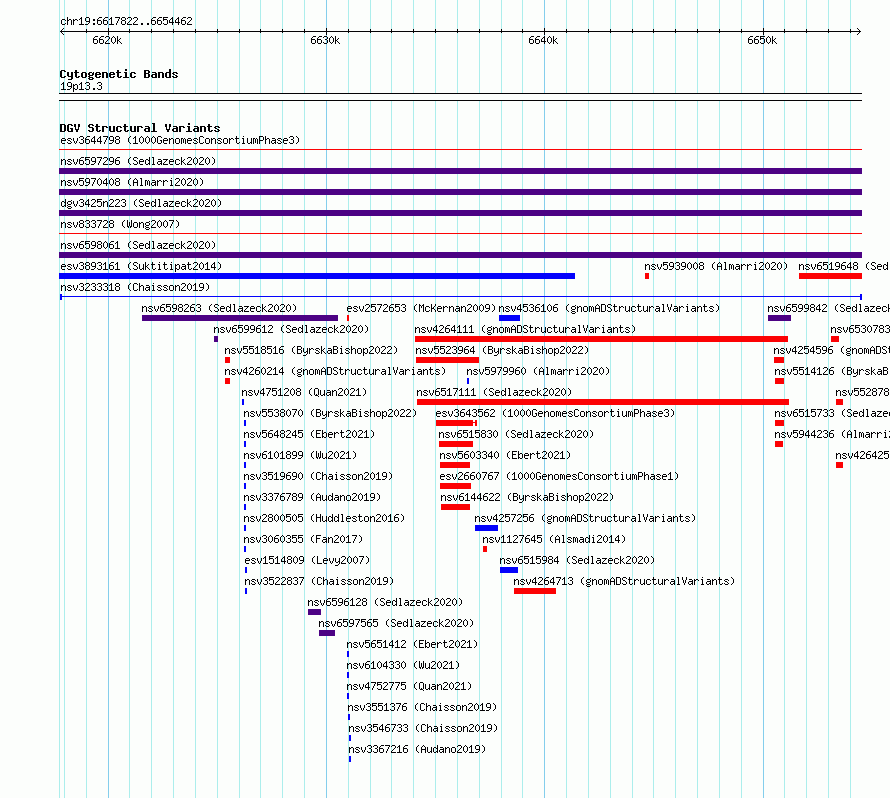The width and height of the screenshot is (890, 798).
Task: Open nsv833728 (Wong2007) variant entry
Action: pyautogui.click(x=120, y=224)
